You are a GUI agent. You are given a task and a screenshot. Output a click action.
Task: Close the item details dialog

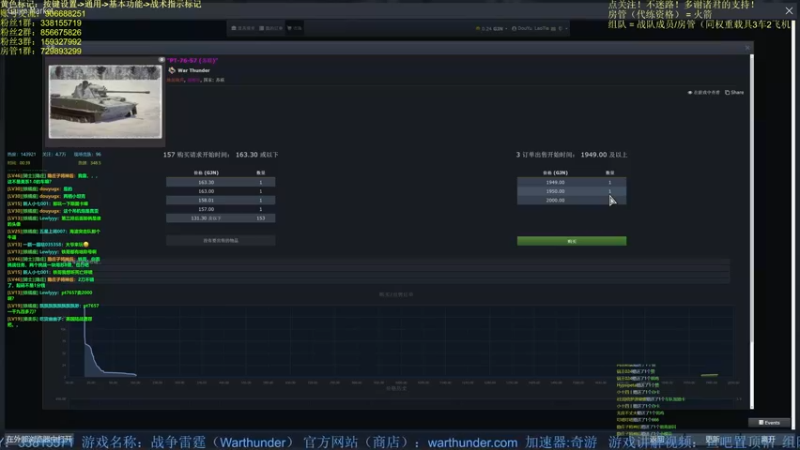click(747, 48)
